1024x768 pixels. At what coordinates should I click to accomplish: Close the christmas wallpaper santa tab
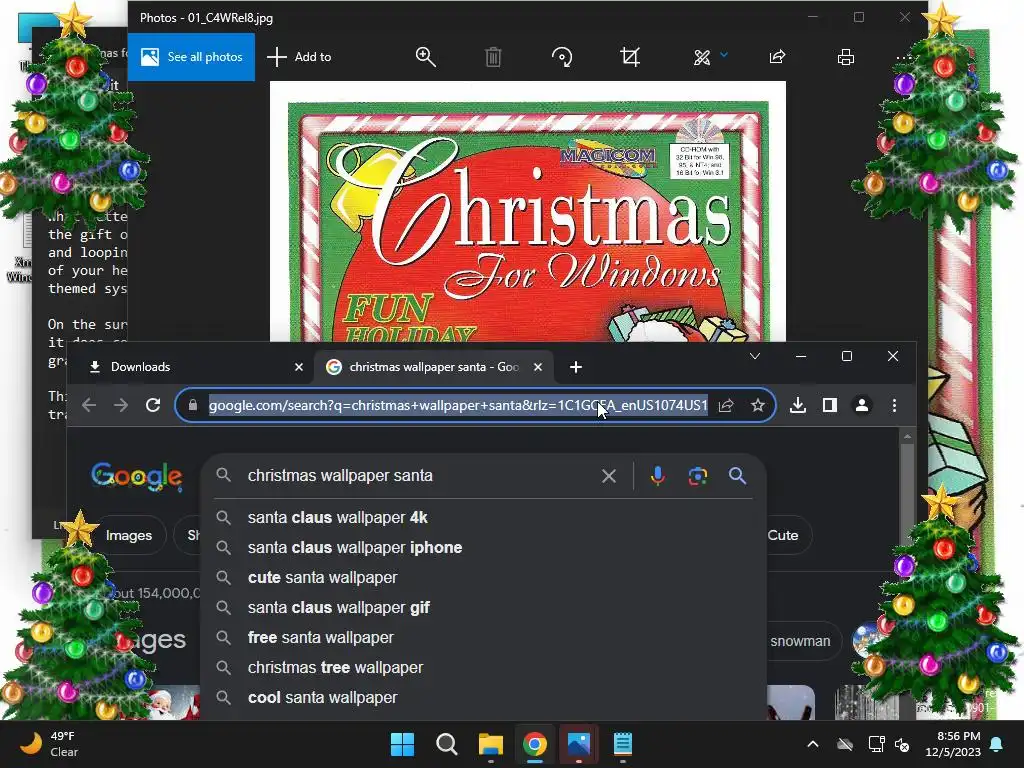[537, 367]
